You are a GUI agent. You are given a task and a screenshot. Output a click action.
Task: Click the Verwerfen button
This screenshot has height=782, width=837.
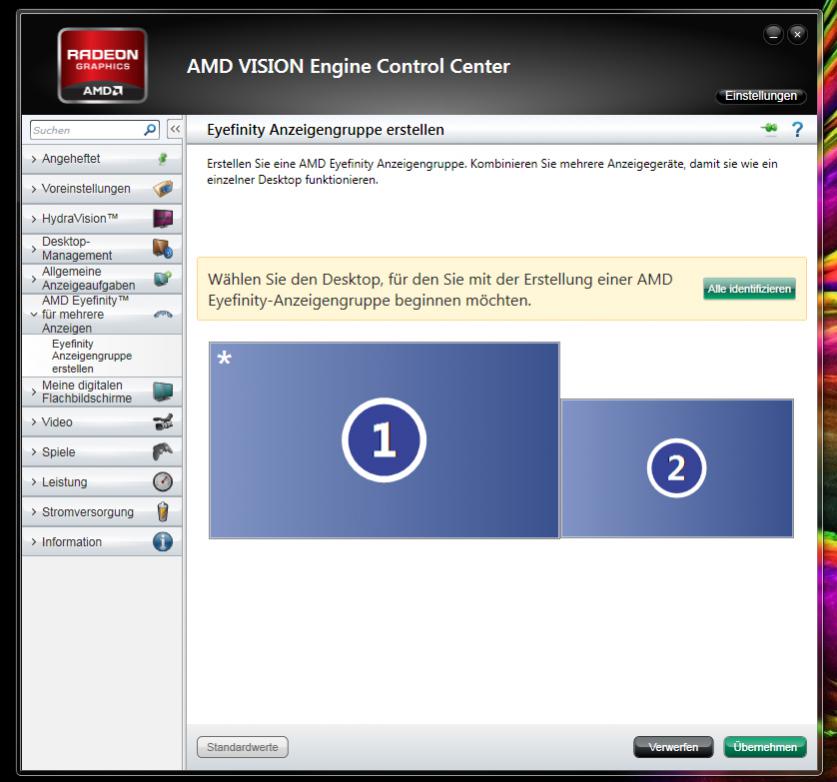click(x=673, y=747)
